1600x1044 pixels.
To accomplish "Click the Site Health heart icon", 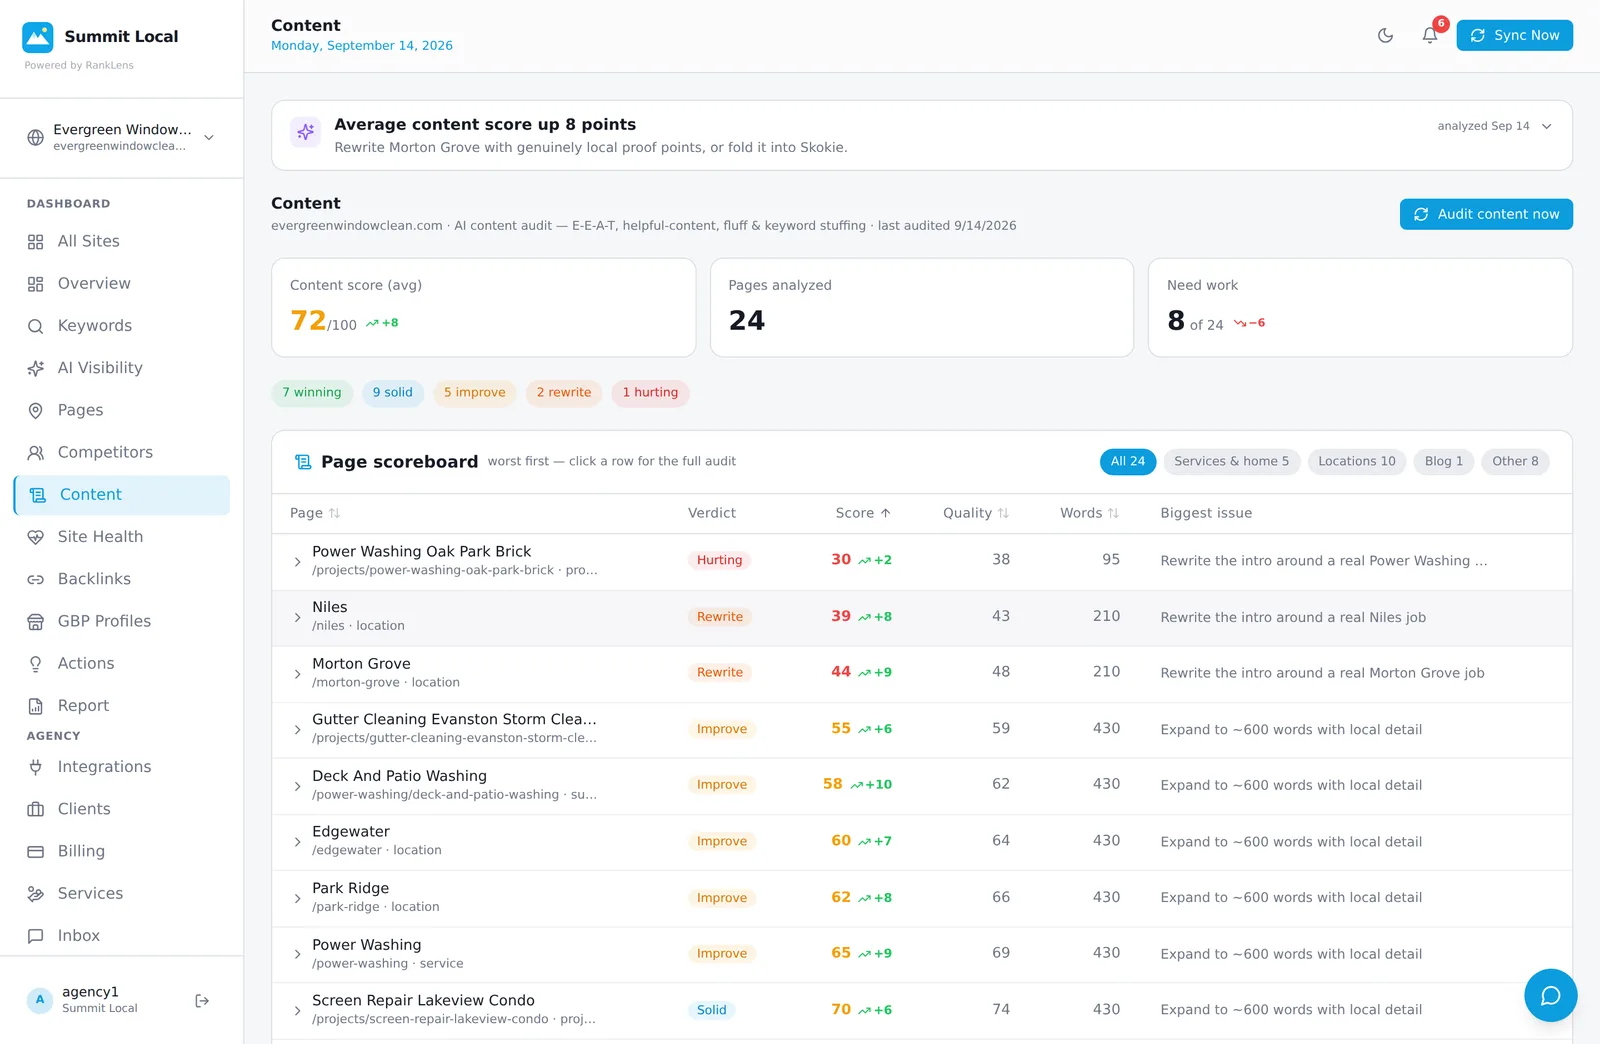I will (x=36, y=537).
